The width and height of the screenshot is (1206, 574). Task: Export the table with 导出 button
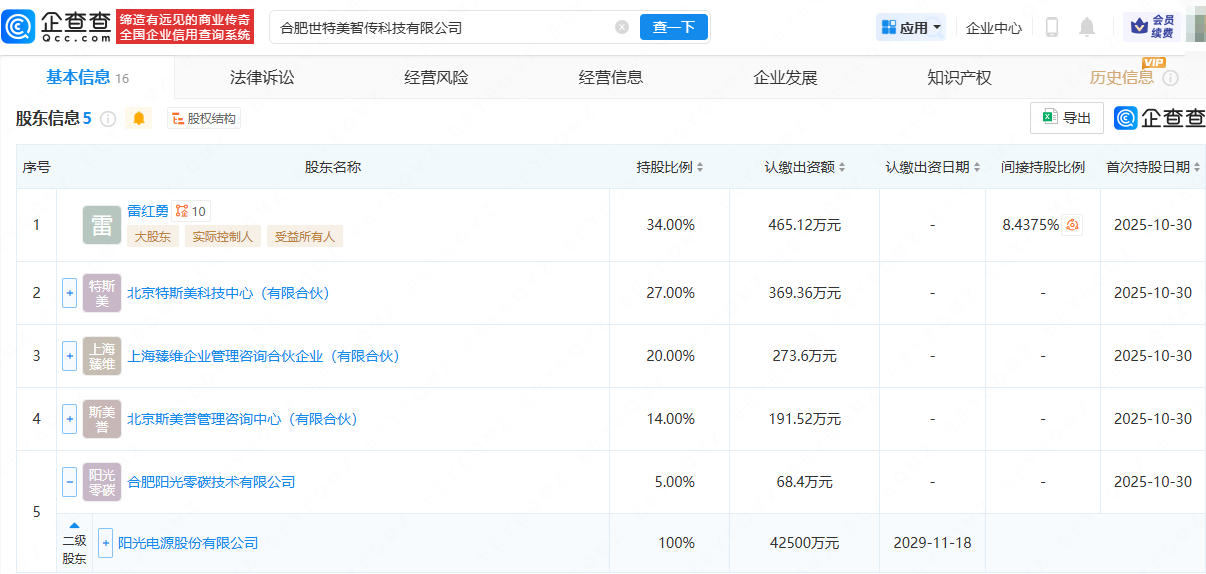(1067, 118)
